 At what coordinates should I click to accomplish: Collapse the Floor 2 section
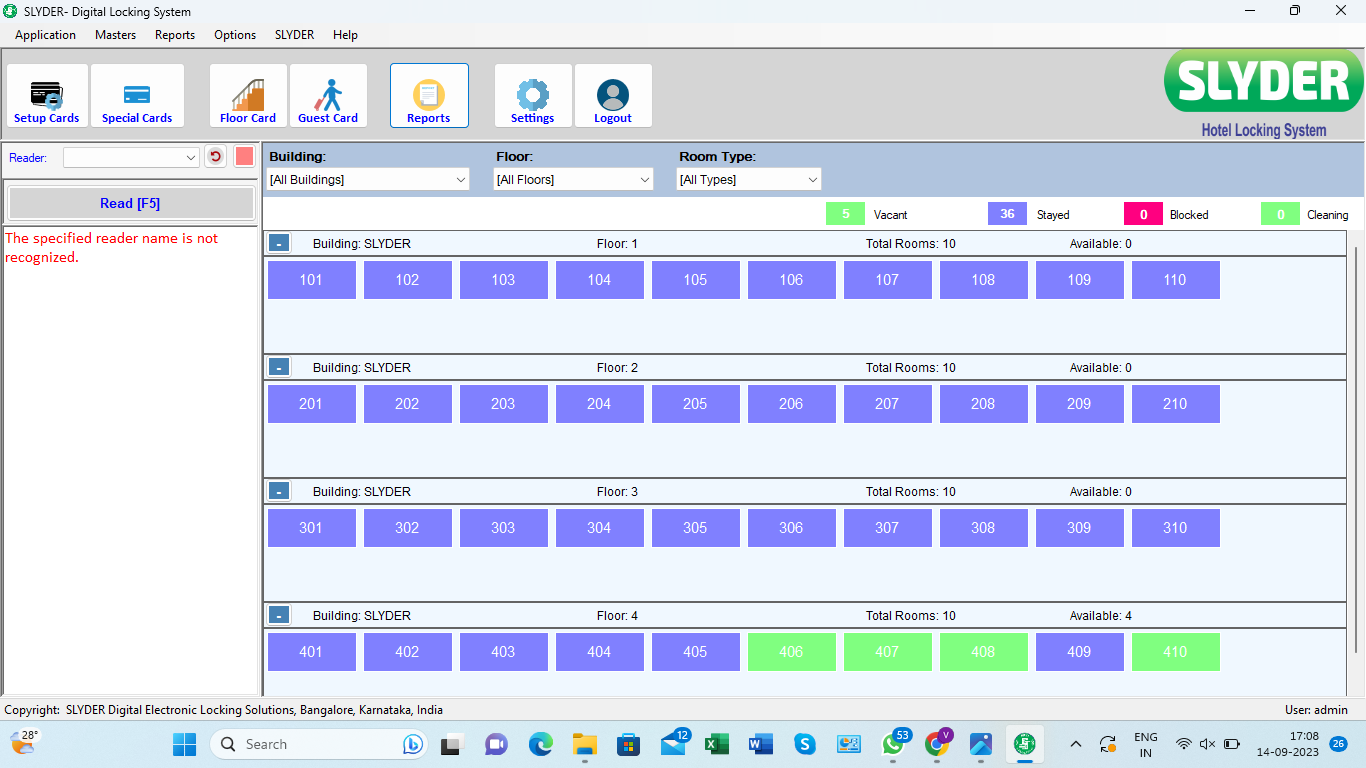[279, 367]
